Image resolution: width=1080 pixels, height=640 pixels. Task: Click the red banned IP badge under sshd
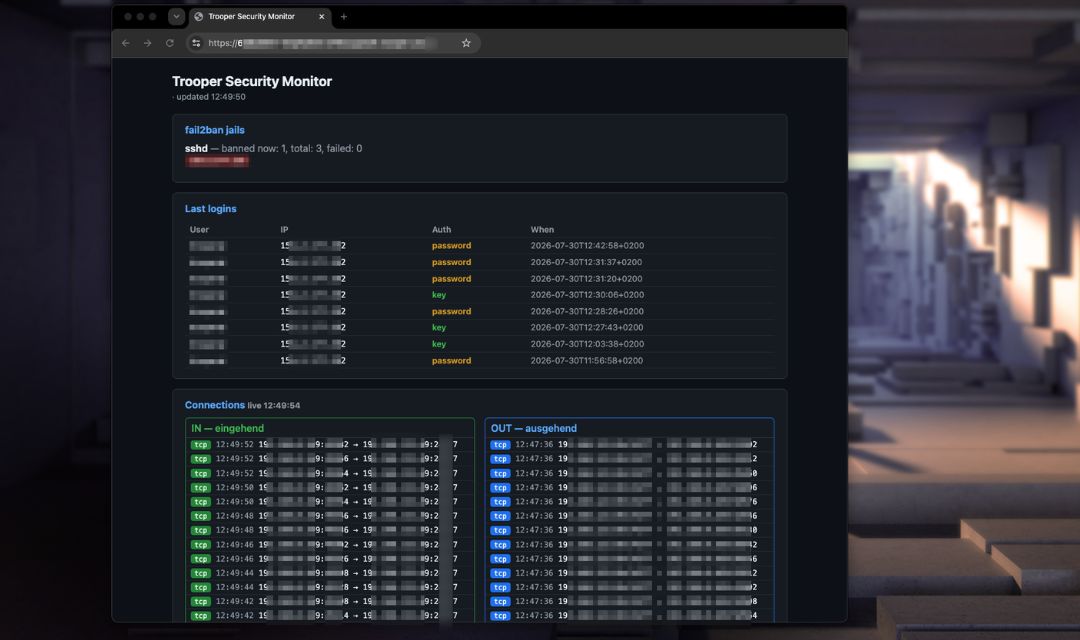(217, 161)
